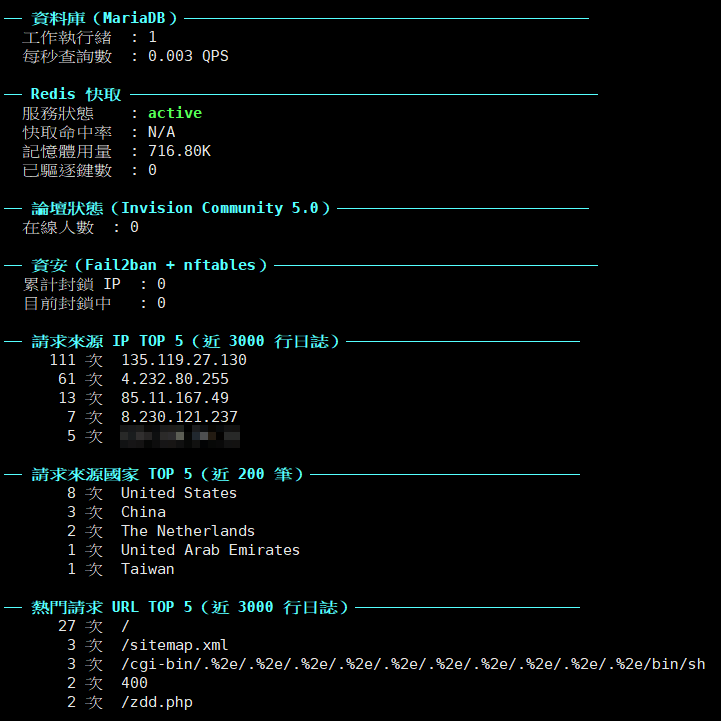Click the 716.80K memory usage value

(x=179, y=151)
